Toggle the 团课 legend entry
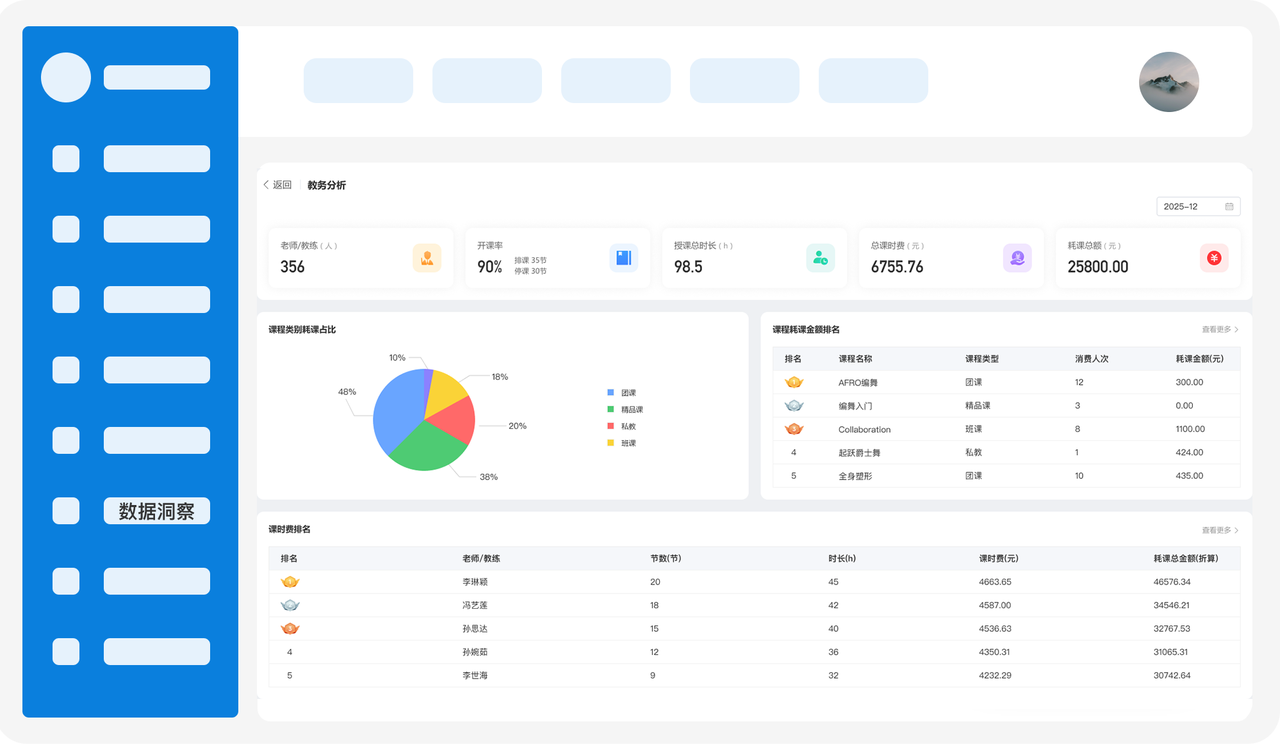Screen dimensions: 1280x747 pos(622,393)
